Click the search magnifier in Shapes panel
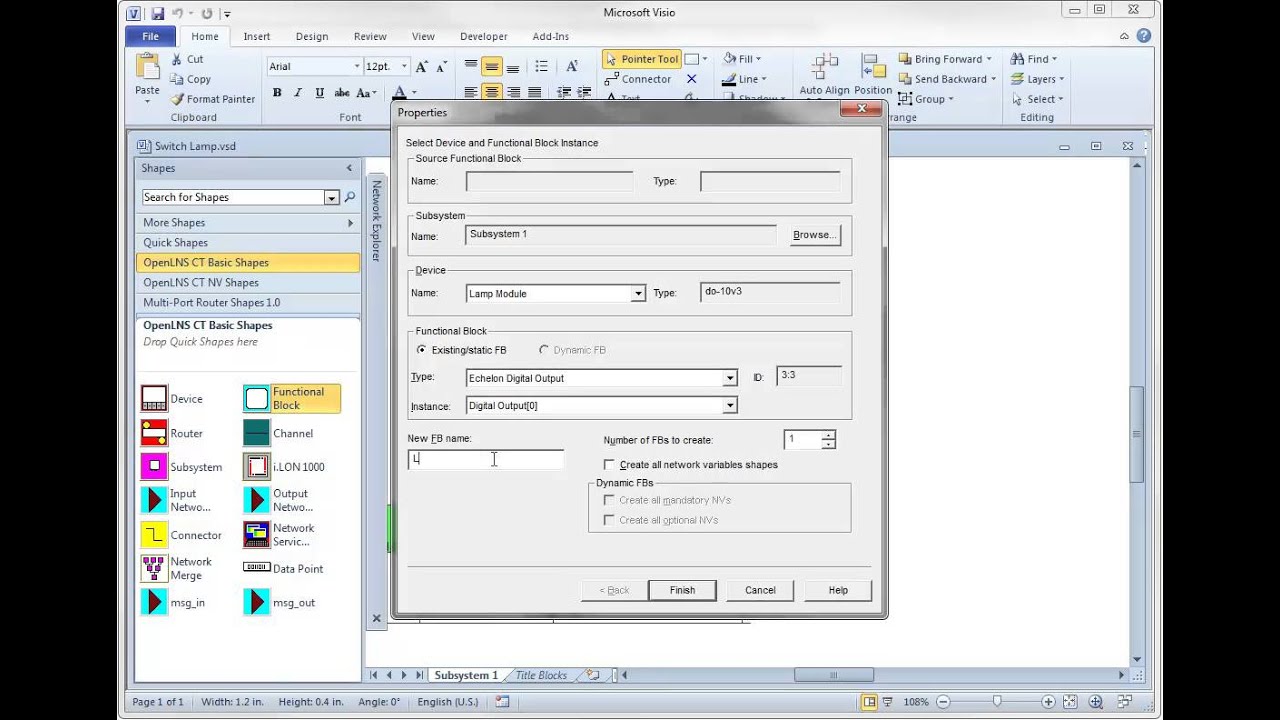 350,197
